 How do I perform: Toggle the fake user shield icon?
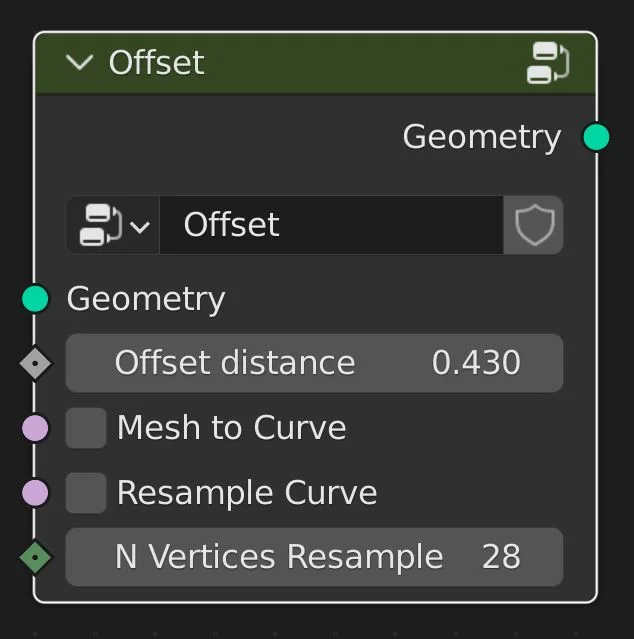tap(534, 225)
